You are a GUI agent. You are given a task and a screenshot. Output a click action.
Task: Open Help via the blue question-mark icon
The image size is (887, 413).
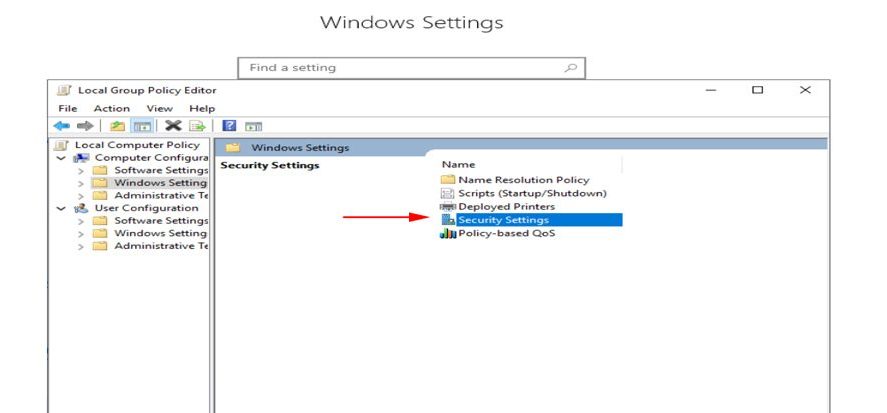[x=229, y=126]
